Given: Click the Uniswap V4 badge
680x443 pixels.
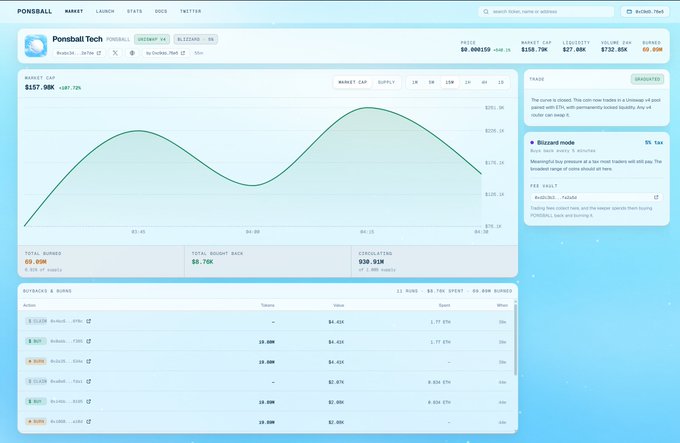Looking at the screenshot, I should (152, 39).
